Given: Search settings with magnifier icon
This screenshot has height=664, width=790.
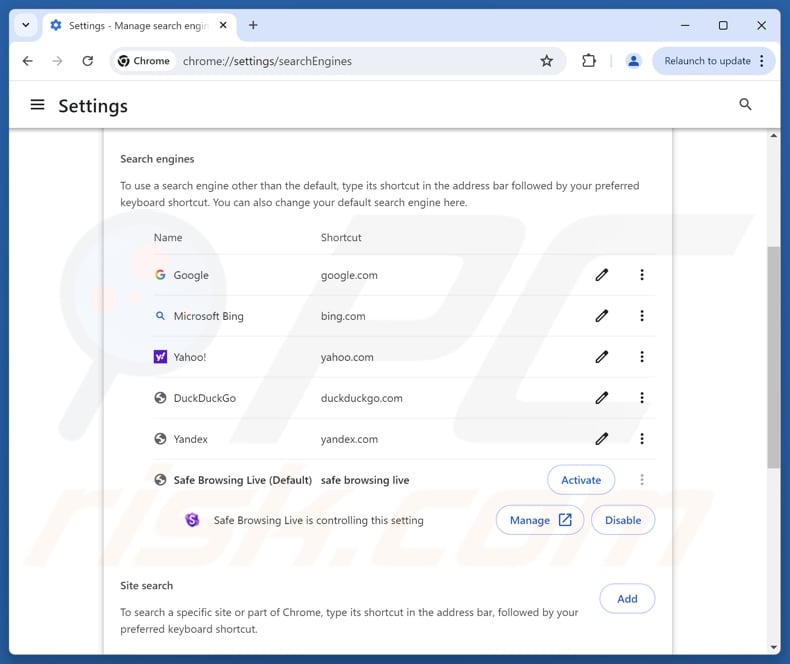Looking at the screenshot, I should pyautogui.click(x=745, y=104).
